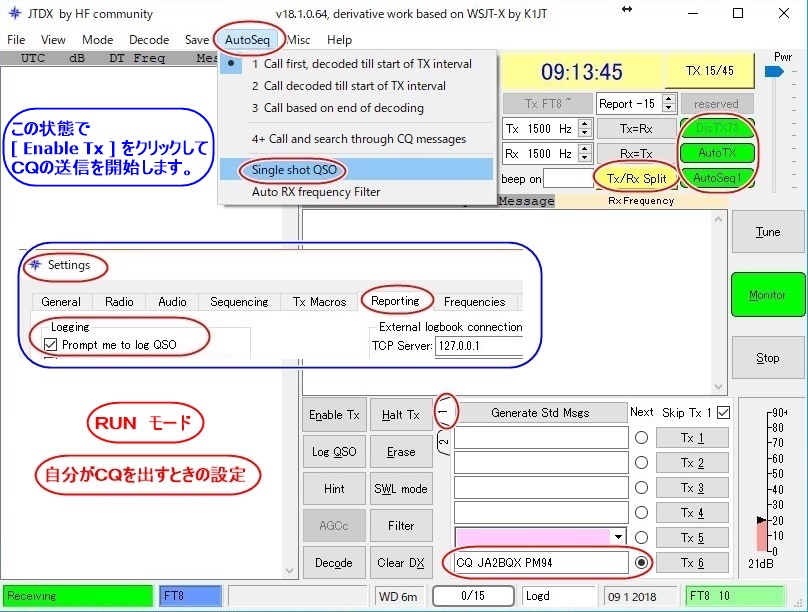
Task: Close the open AutoSeq menu
Action: (x=247, y=40)
